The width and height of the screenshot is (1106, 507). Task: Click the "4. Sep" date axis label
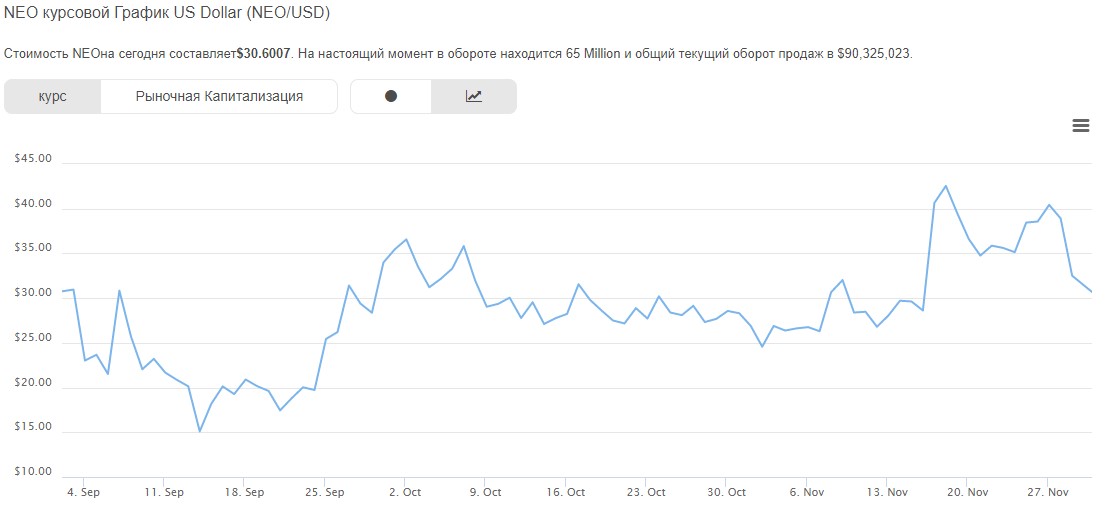pyautogui.click(x=83, y=492)
